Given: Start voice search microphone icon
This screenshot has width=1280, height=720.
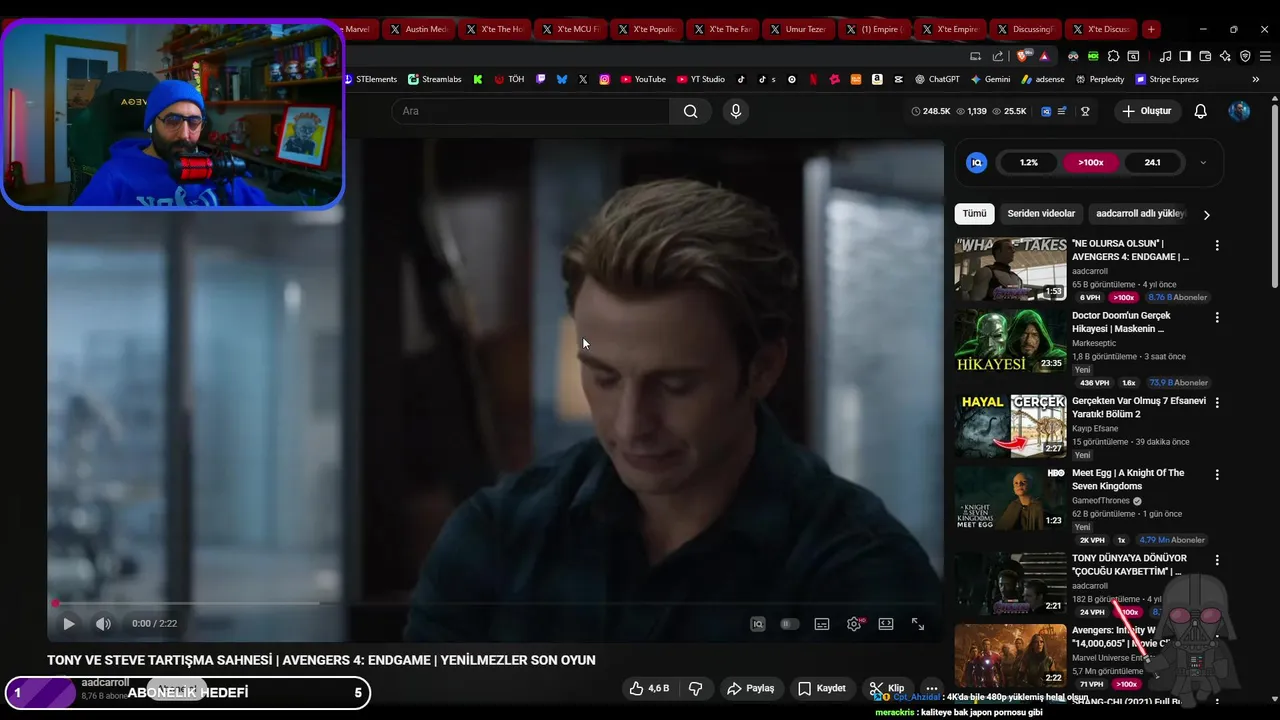Looking at the screenshot, I should tap(736, 111).
